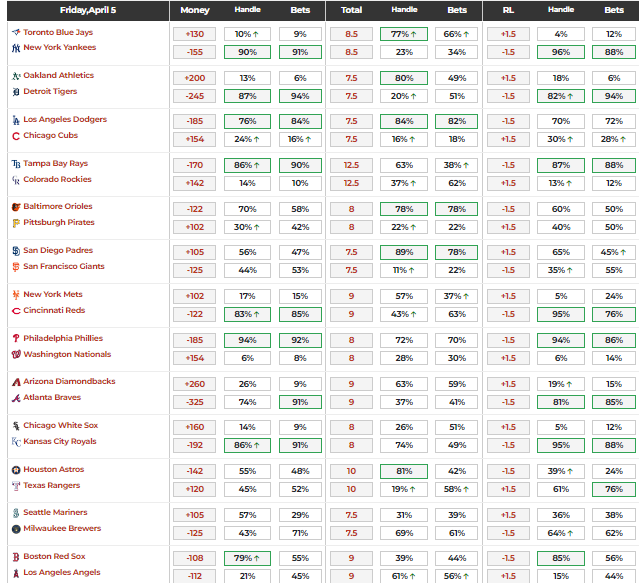Image resolution: width=644 pixels, height=583 pixels.
Task: Click the Yankees 90% money handle cell
Action: tap(247, 52)
